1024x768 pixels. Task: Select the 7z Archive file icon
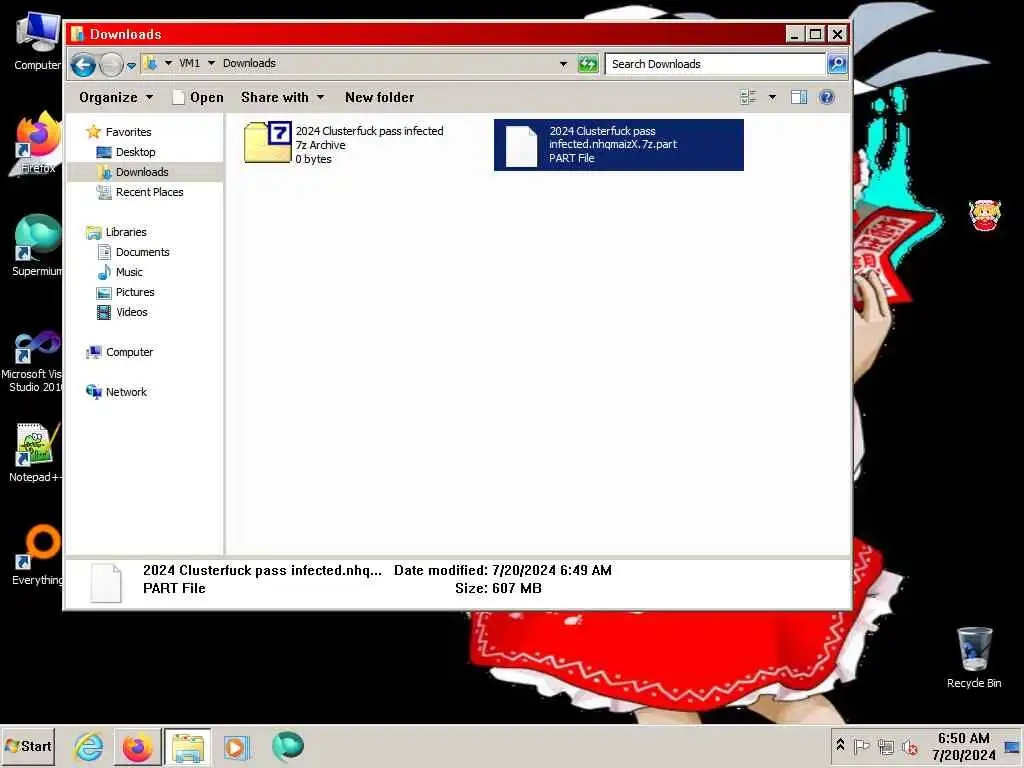(267, 142)
